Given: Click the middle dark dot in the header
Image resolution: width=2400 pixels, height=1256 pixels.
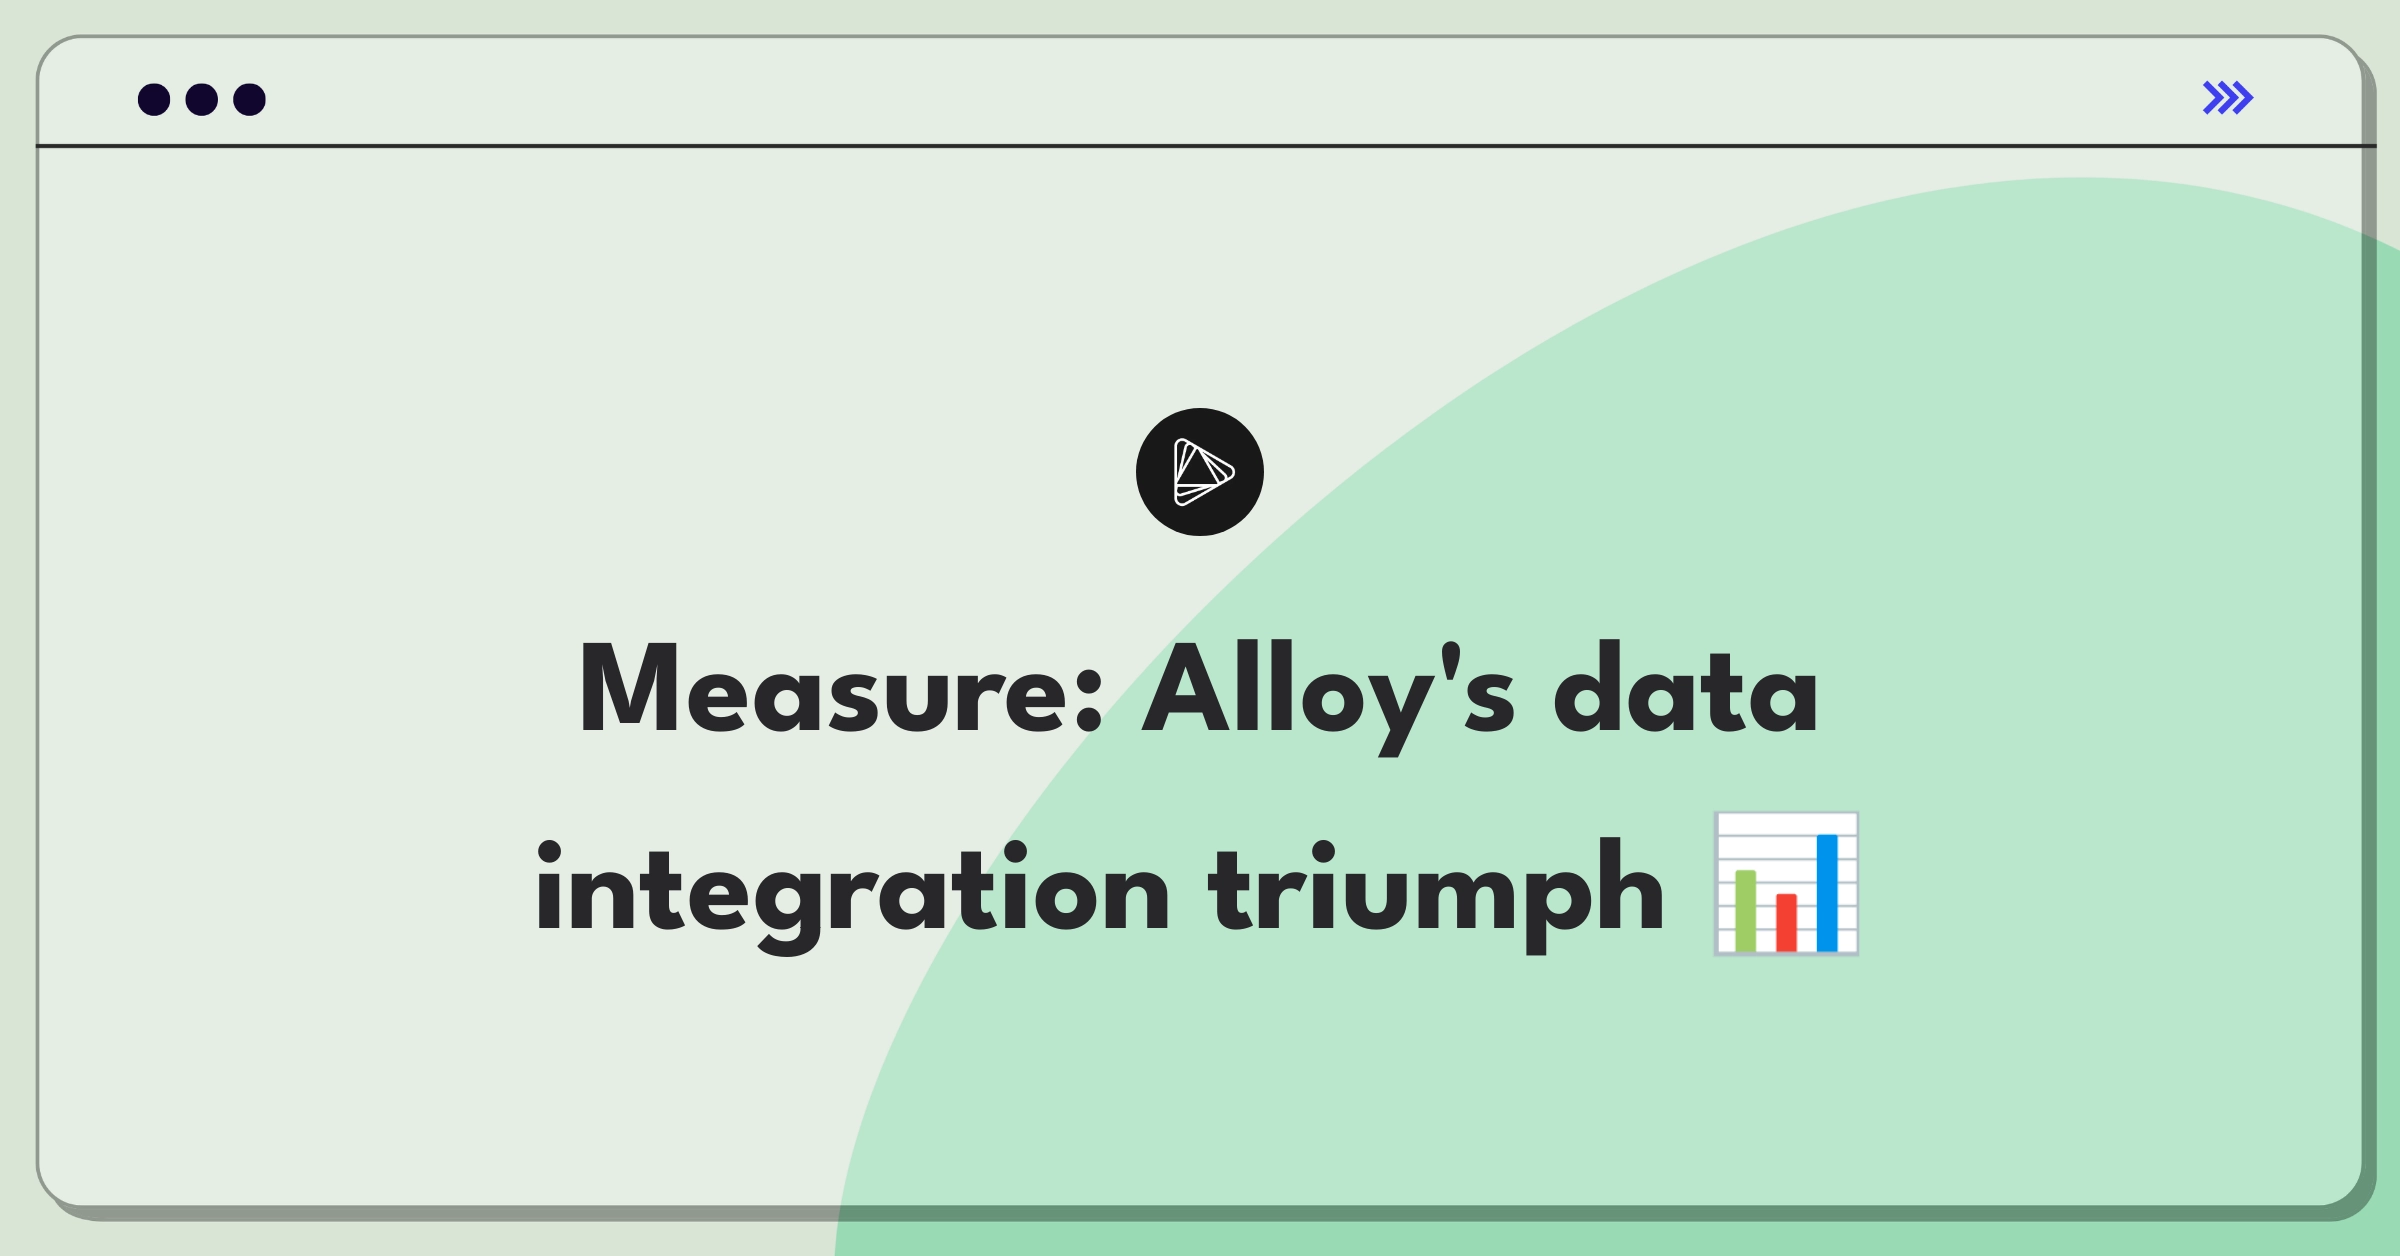Looking at the screenshot, I should click(x=202, y=100).
